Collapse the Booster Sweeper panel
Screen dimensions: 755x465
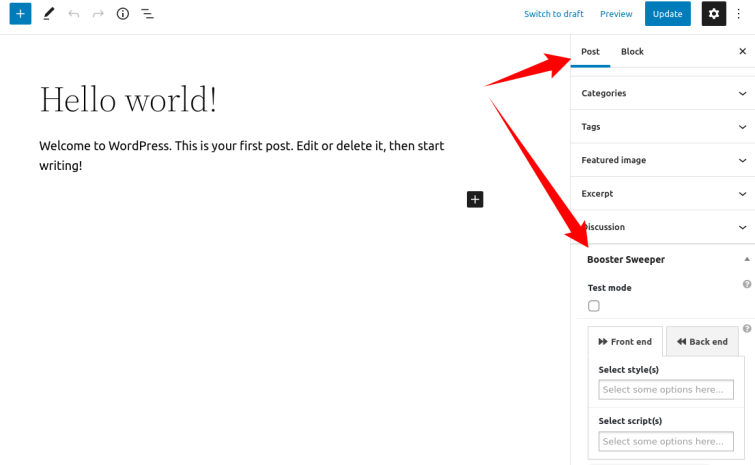[747, 259]
